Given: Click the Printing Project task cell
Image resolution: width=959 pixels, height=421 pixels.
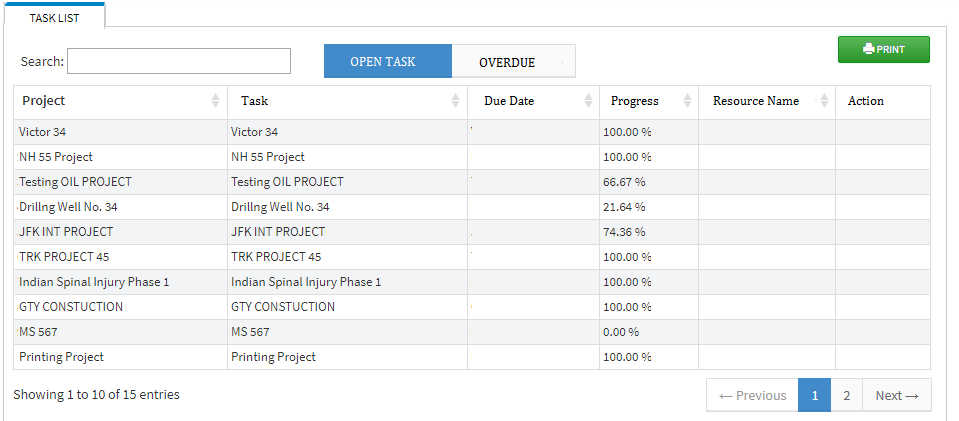Looking at the screenshot, I should (x=347, y=357).
